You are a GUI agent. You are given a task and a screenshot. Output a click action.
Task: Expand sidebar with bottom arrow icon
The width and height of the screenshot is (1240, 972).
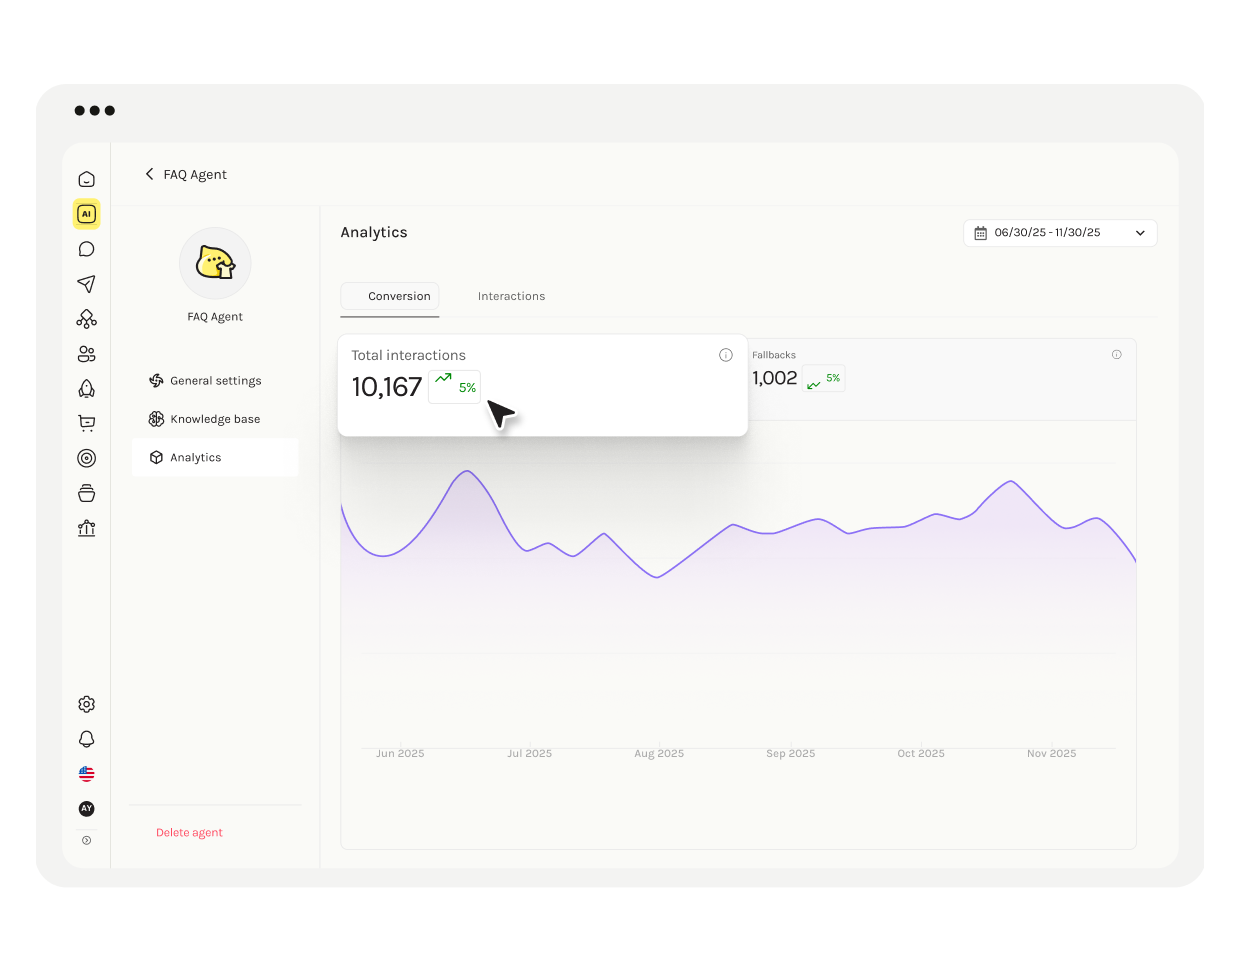coord(87,840)
